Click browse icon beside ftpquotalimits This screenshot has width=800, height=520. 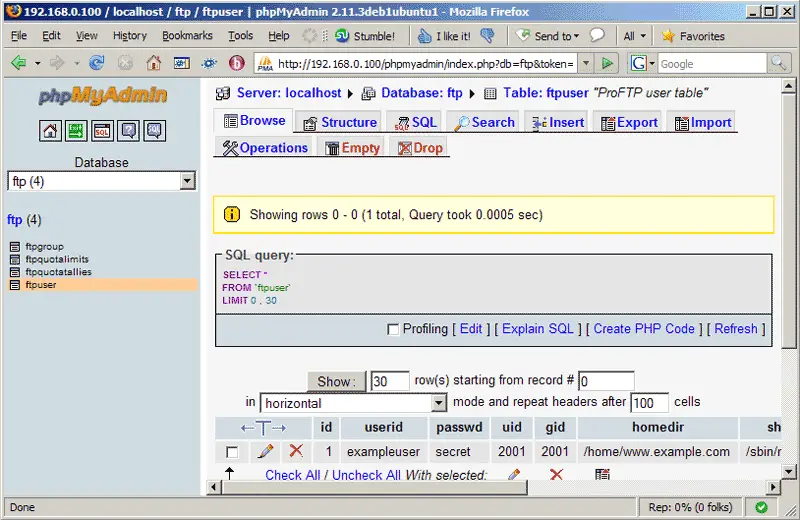point(15,260)
